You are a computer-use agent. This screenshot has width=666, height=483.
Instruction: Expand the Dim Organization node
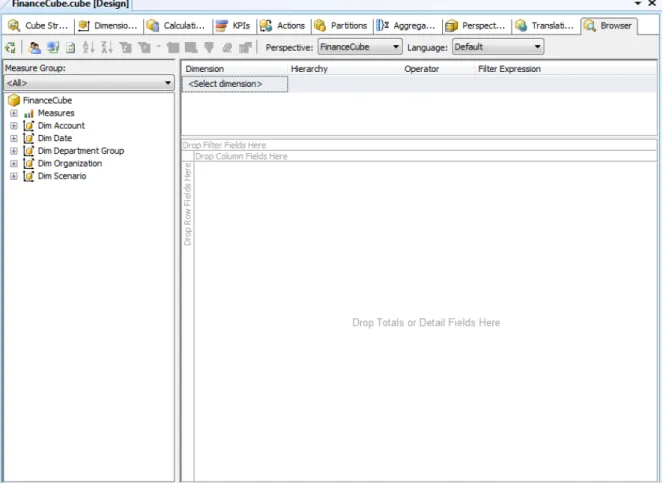[x=14, y=164]
